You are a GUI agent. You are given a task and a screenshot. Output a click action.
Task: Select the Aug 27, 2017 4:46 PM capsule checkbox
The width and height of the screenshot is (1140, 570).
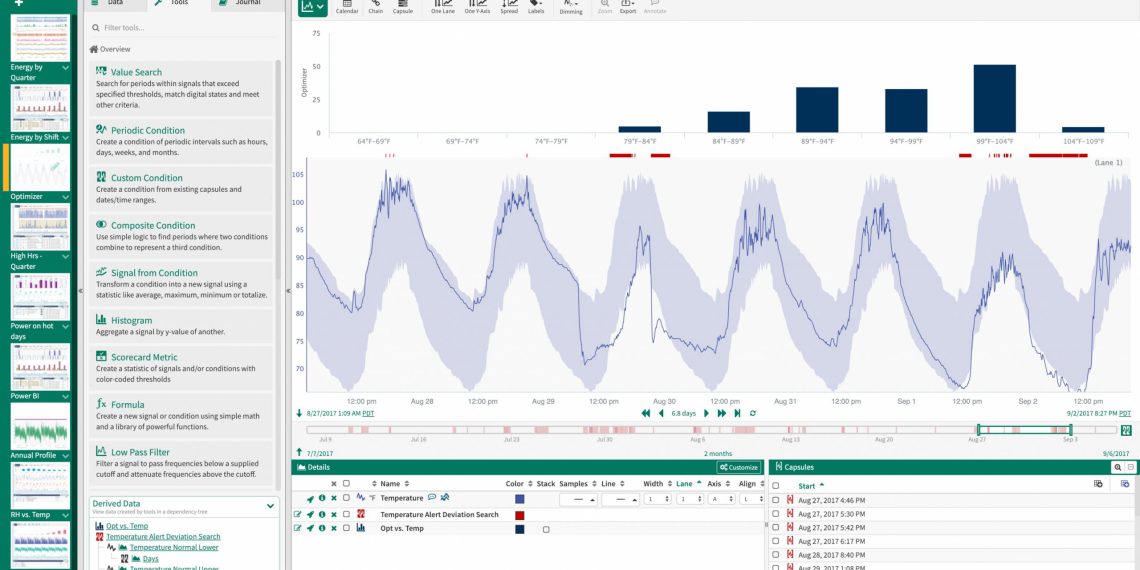(776, 499)
